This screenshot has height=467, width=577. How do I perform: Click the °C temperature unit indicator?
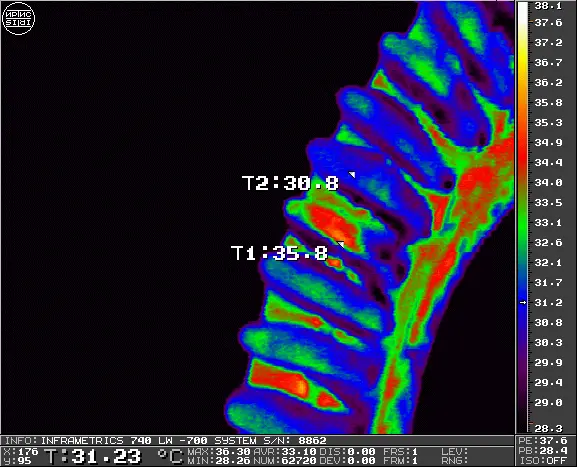[170, 456]
